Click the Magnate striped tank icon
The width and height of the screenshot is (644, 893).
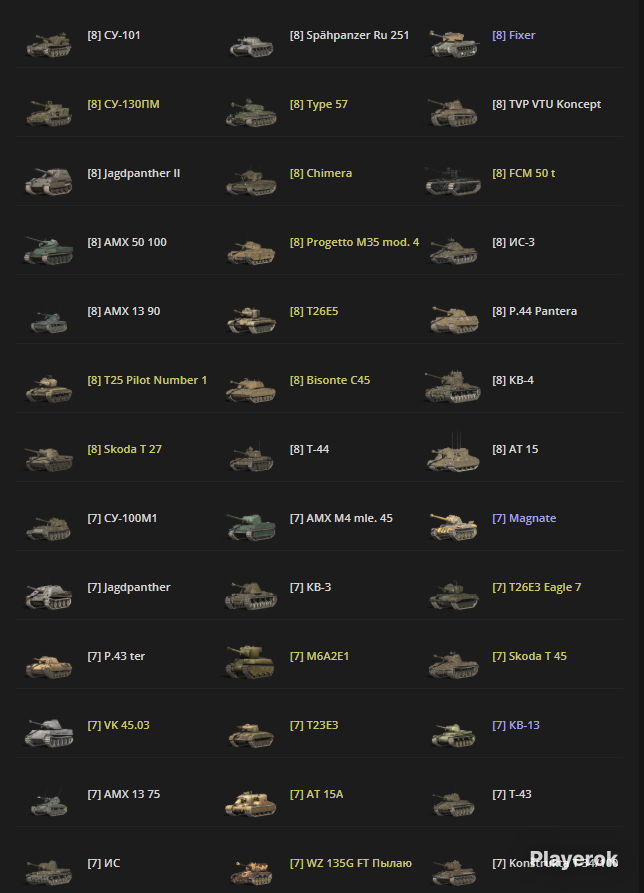point(453,527)
